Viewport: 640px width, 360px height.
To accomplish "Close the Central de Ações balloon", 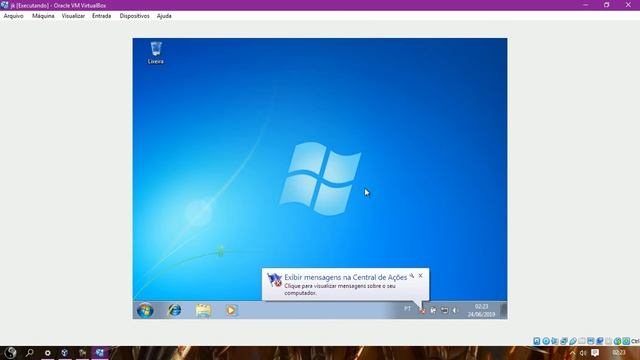I will pyautogui.click(x=420, y=276).
